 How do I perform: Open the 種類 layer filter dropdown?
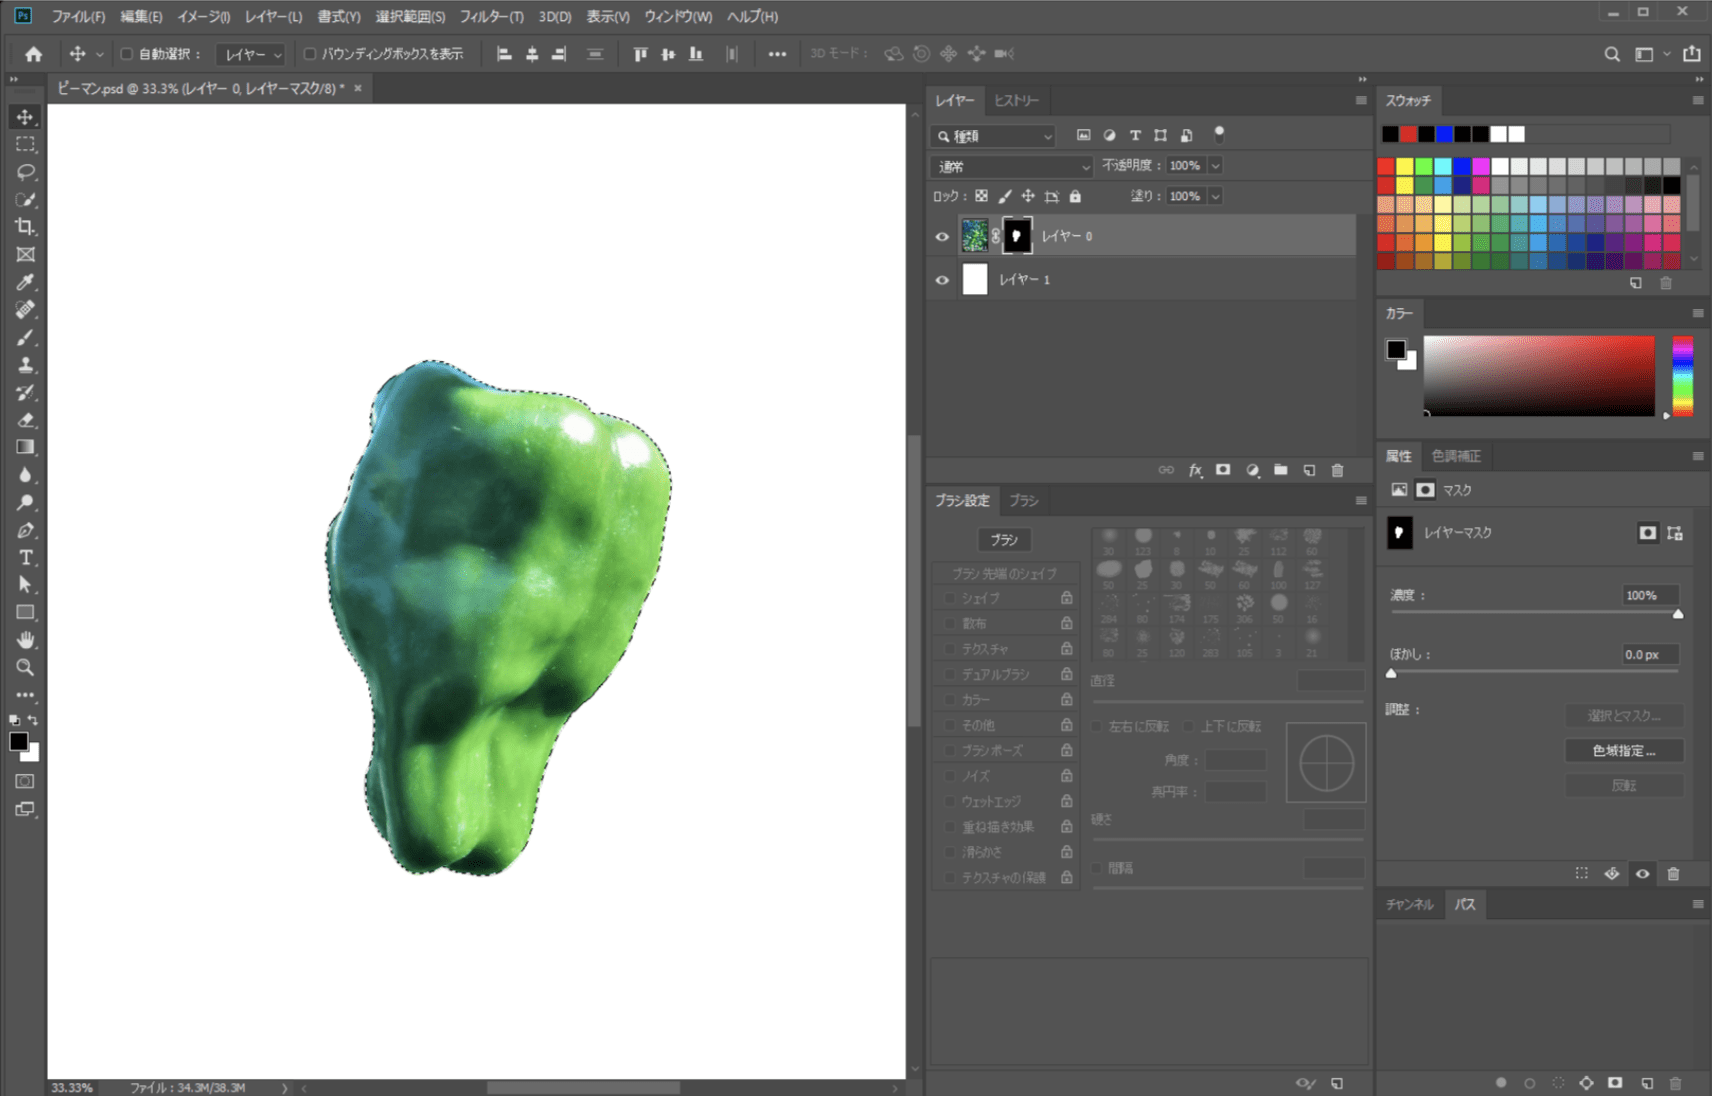tap(995, 136)
